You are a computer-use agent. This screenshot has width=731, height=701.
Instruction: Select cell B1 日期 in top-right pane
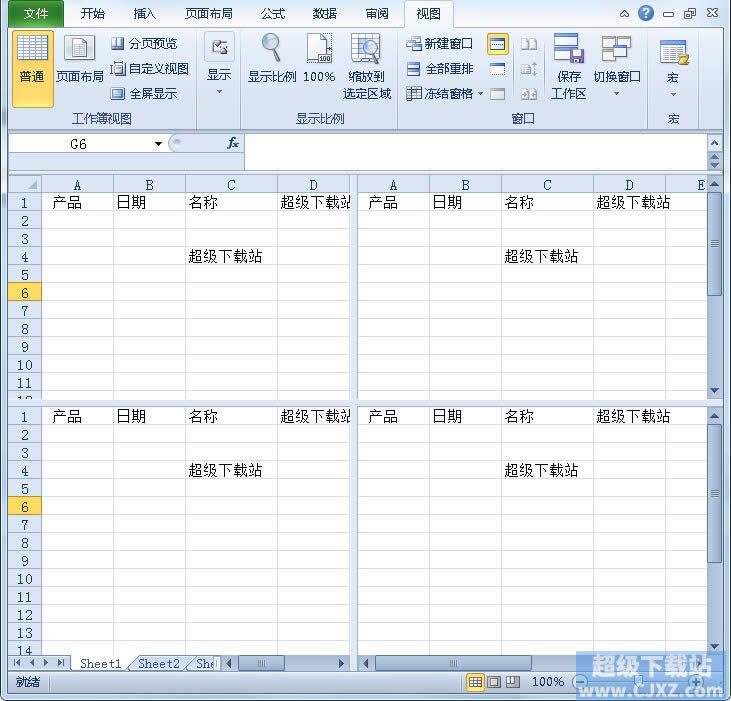tap(465, 202)
